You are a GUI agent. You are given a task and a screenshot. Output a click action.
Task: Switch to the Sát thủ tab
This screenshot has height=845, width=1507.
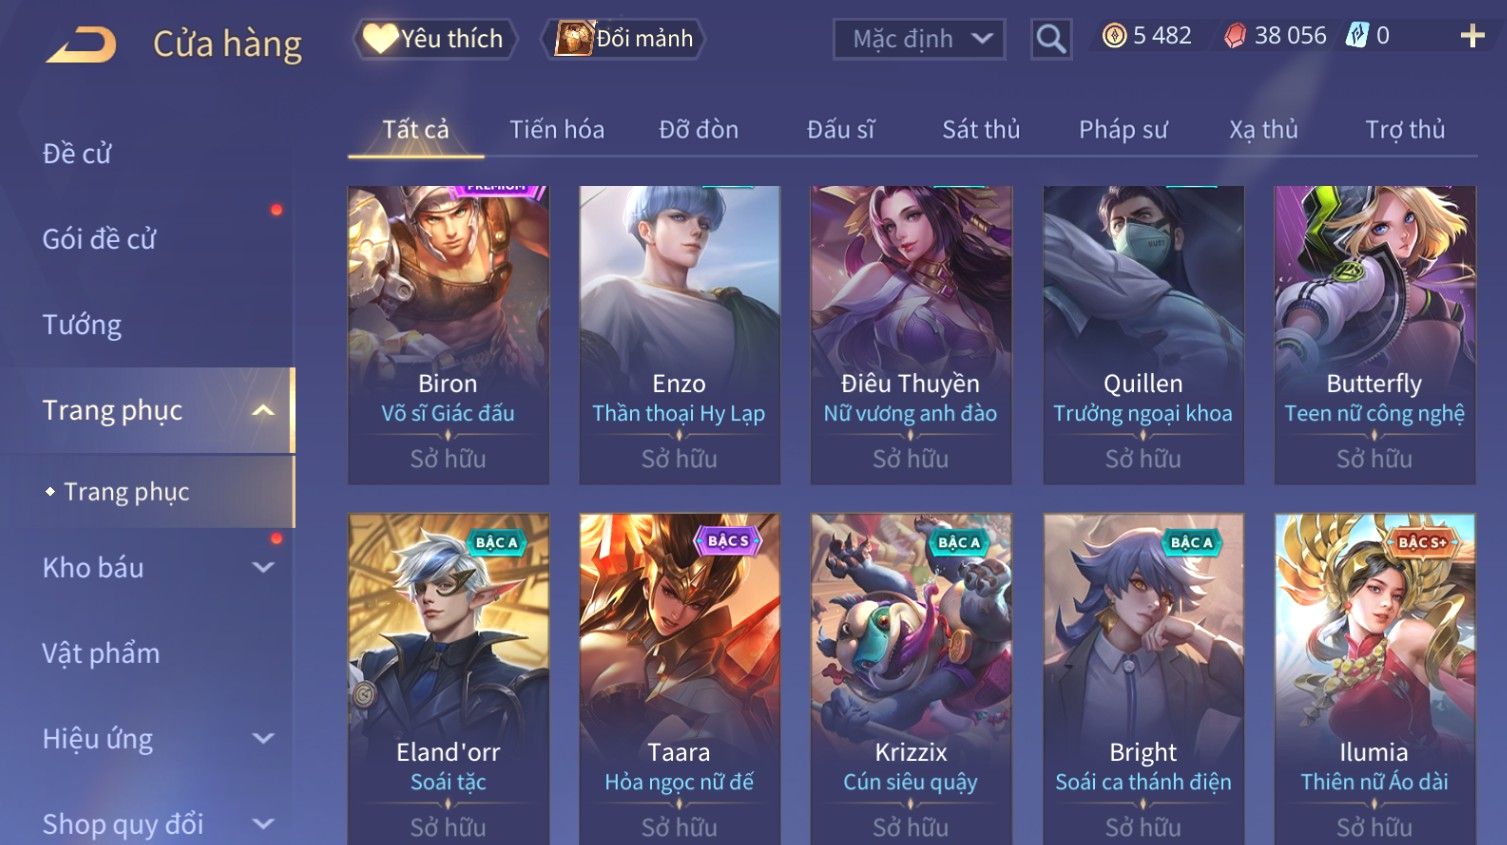pyautogui.click(x=981, y=130)
